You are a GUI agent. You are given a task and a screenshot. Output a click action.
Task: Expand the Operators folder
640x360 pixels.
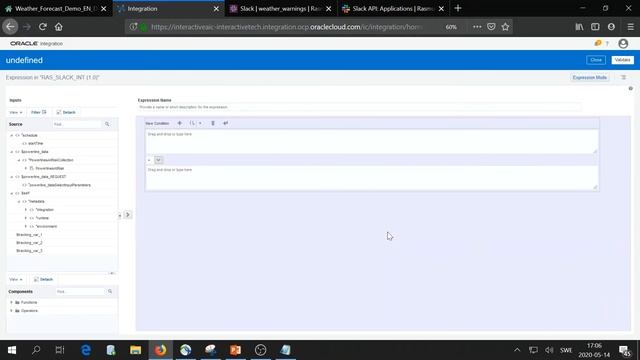(x=11, y=311)
